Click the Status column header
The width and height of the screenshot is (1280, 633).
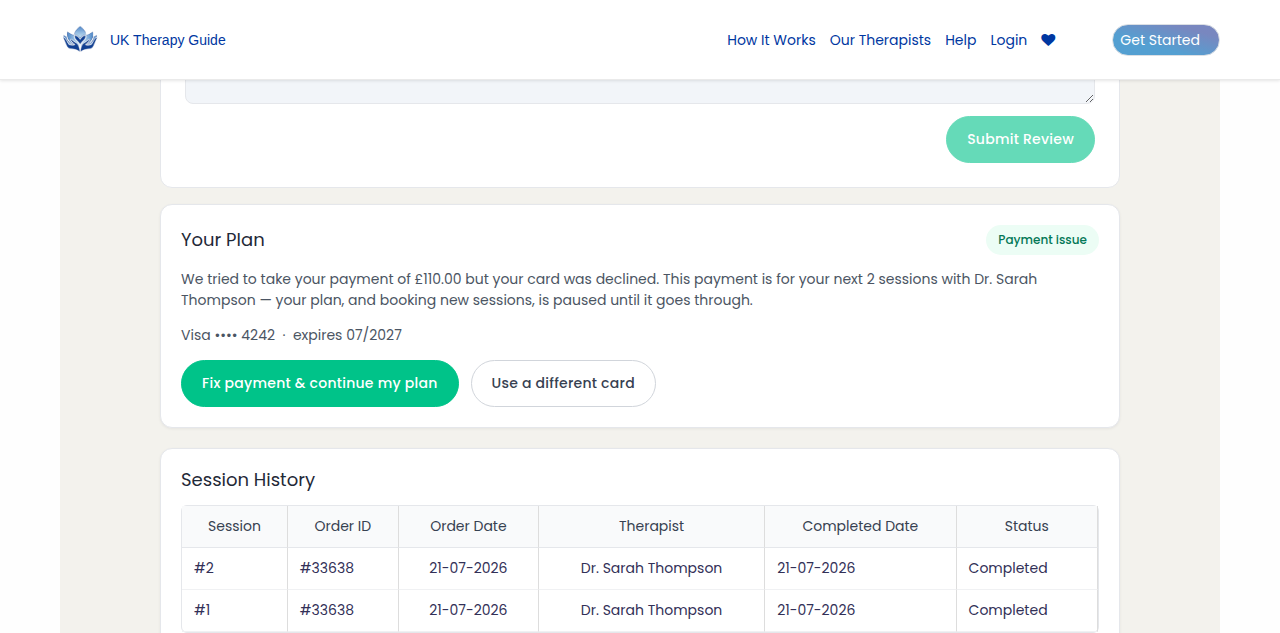click(x=1027, y=526)
